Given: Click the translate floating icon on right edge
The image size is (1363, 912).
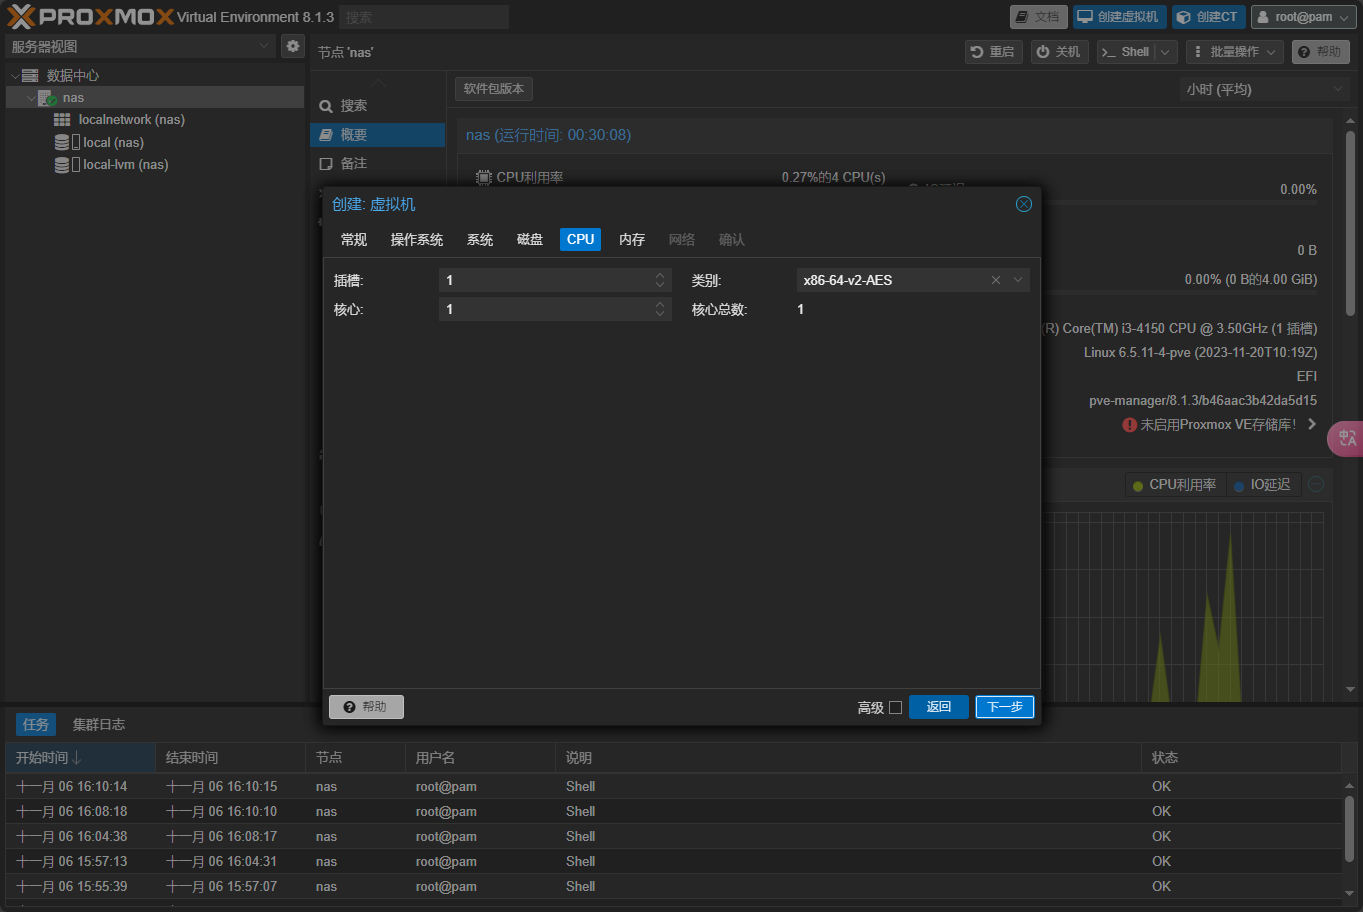Looking at the screenshot, I should point(1346,438).
